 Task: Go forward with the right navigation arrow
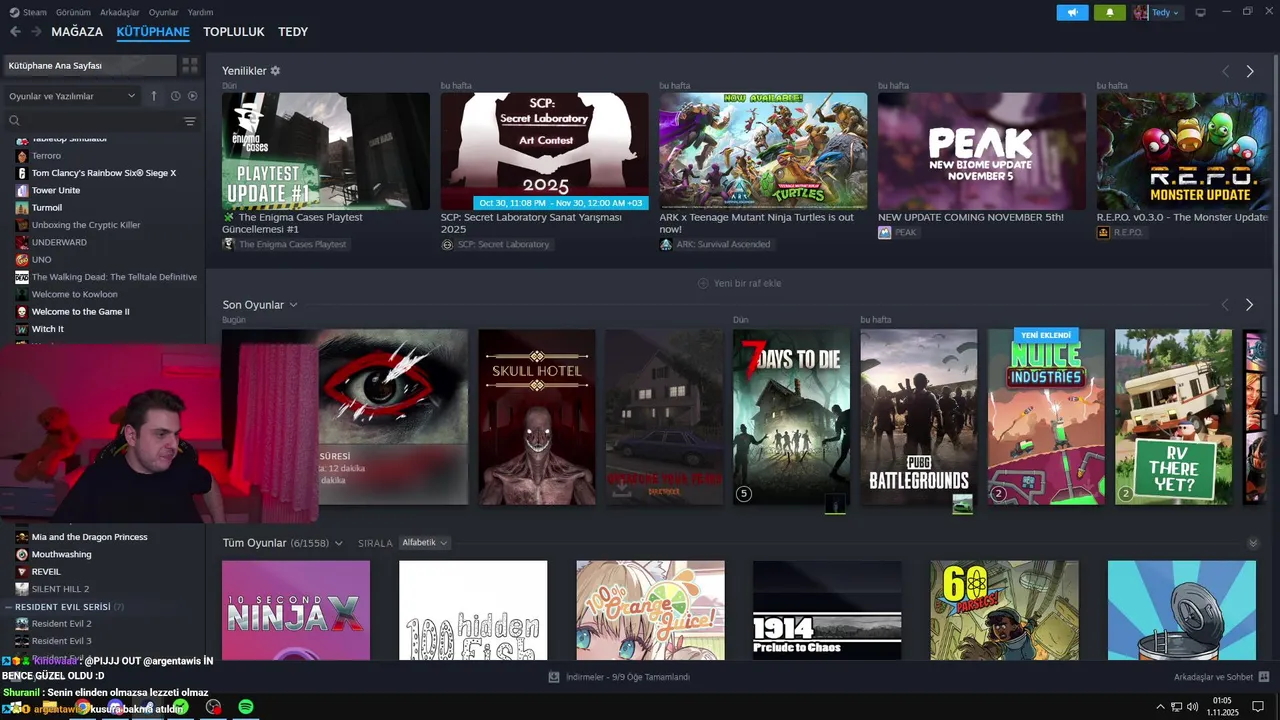pyautogui.click(x=36, y=32)
